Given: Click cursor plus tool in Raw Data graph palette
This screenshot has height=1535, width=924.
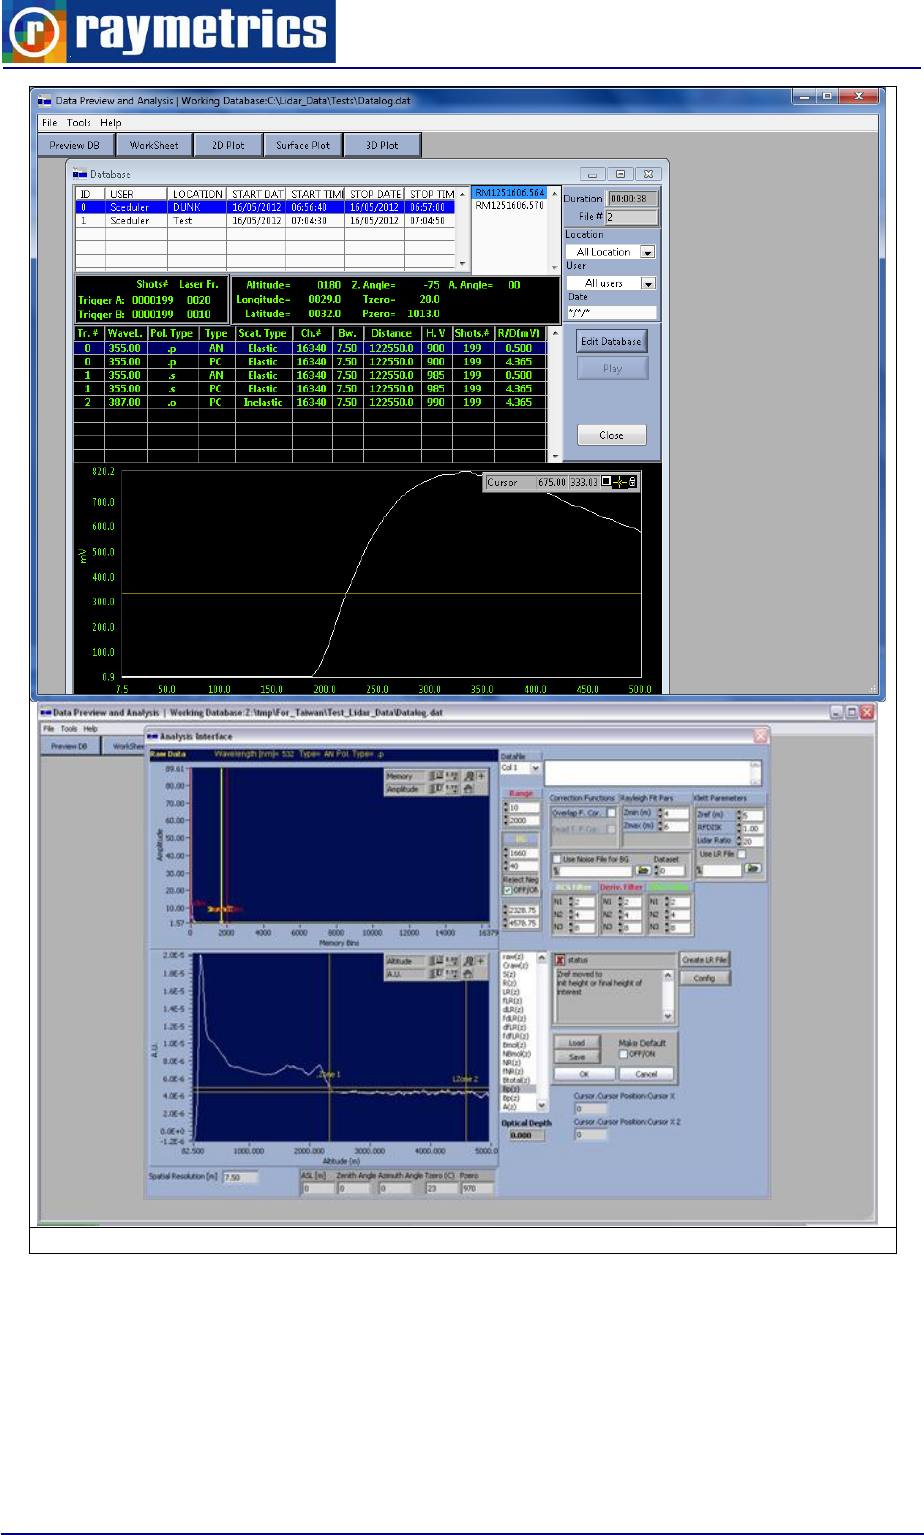Looking at the screenshot, I should [481, 776].
